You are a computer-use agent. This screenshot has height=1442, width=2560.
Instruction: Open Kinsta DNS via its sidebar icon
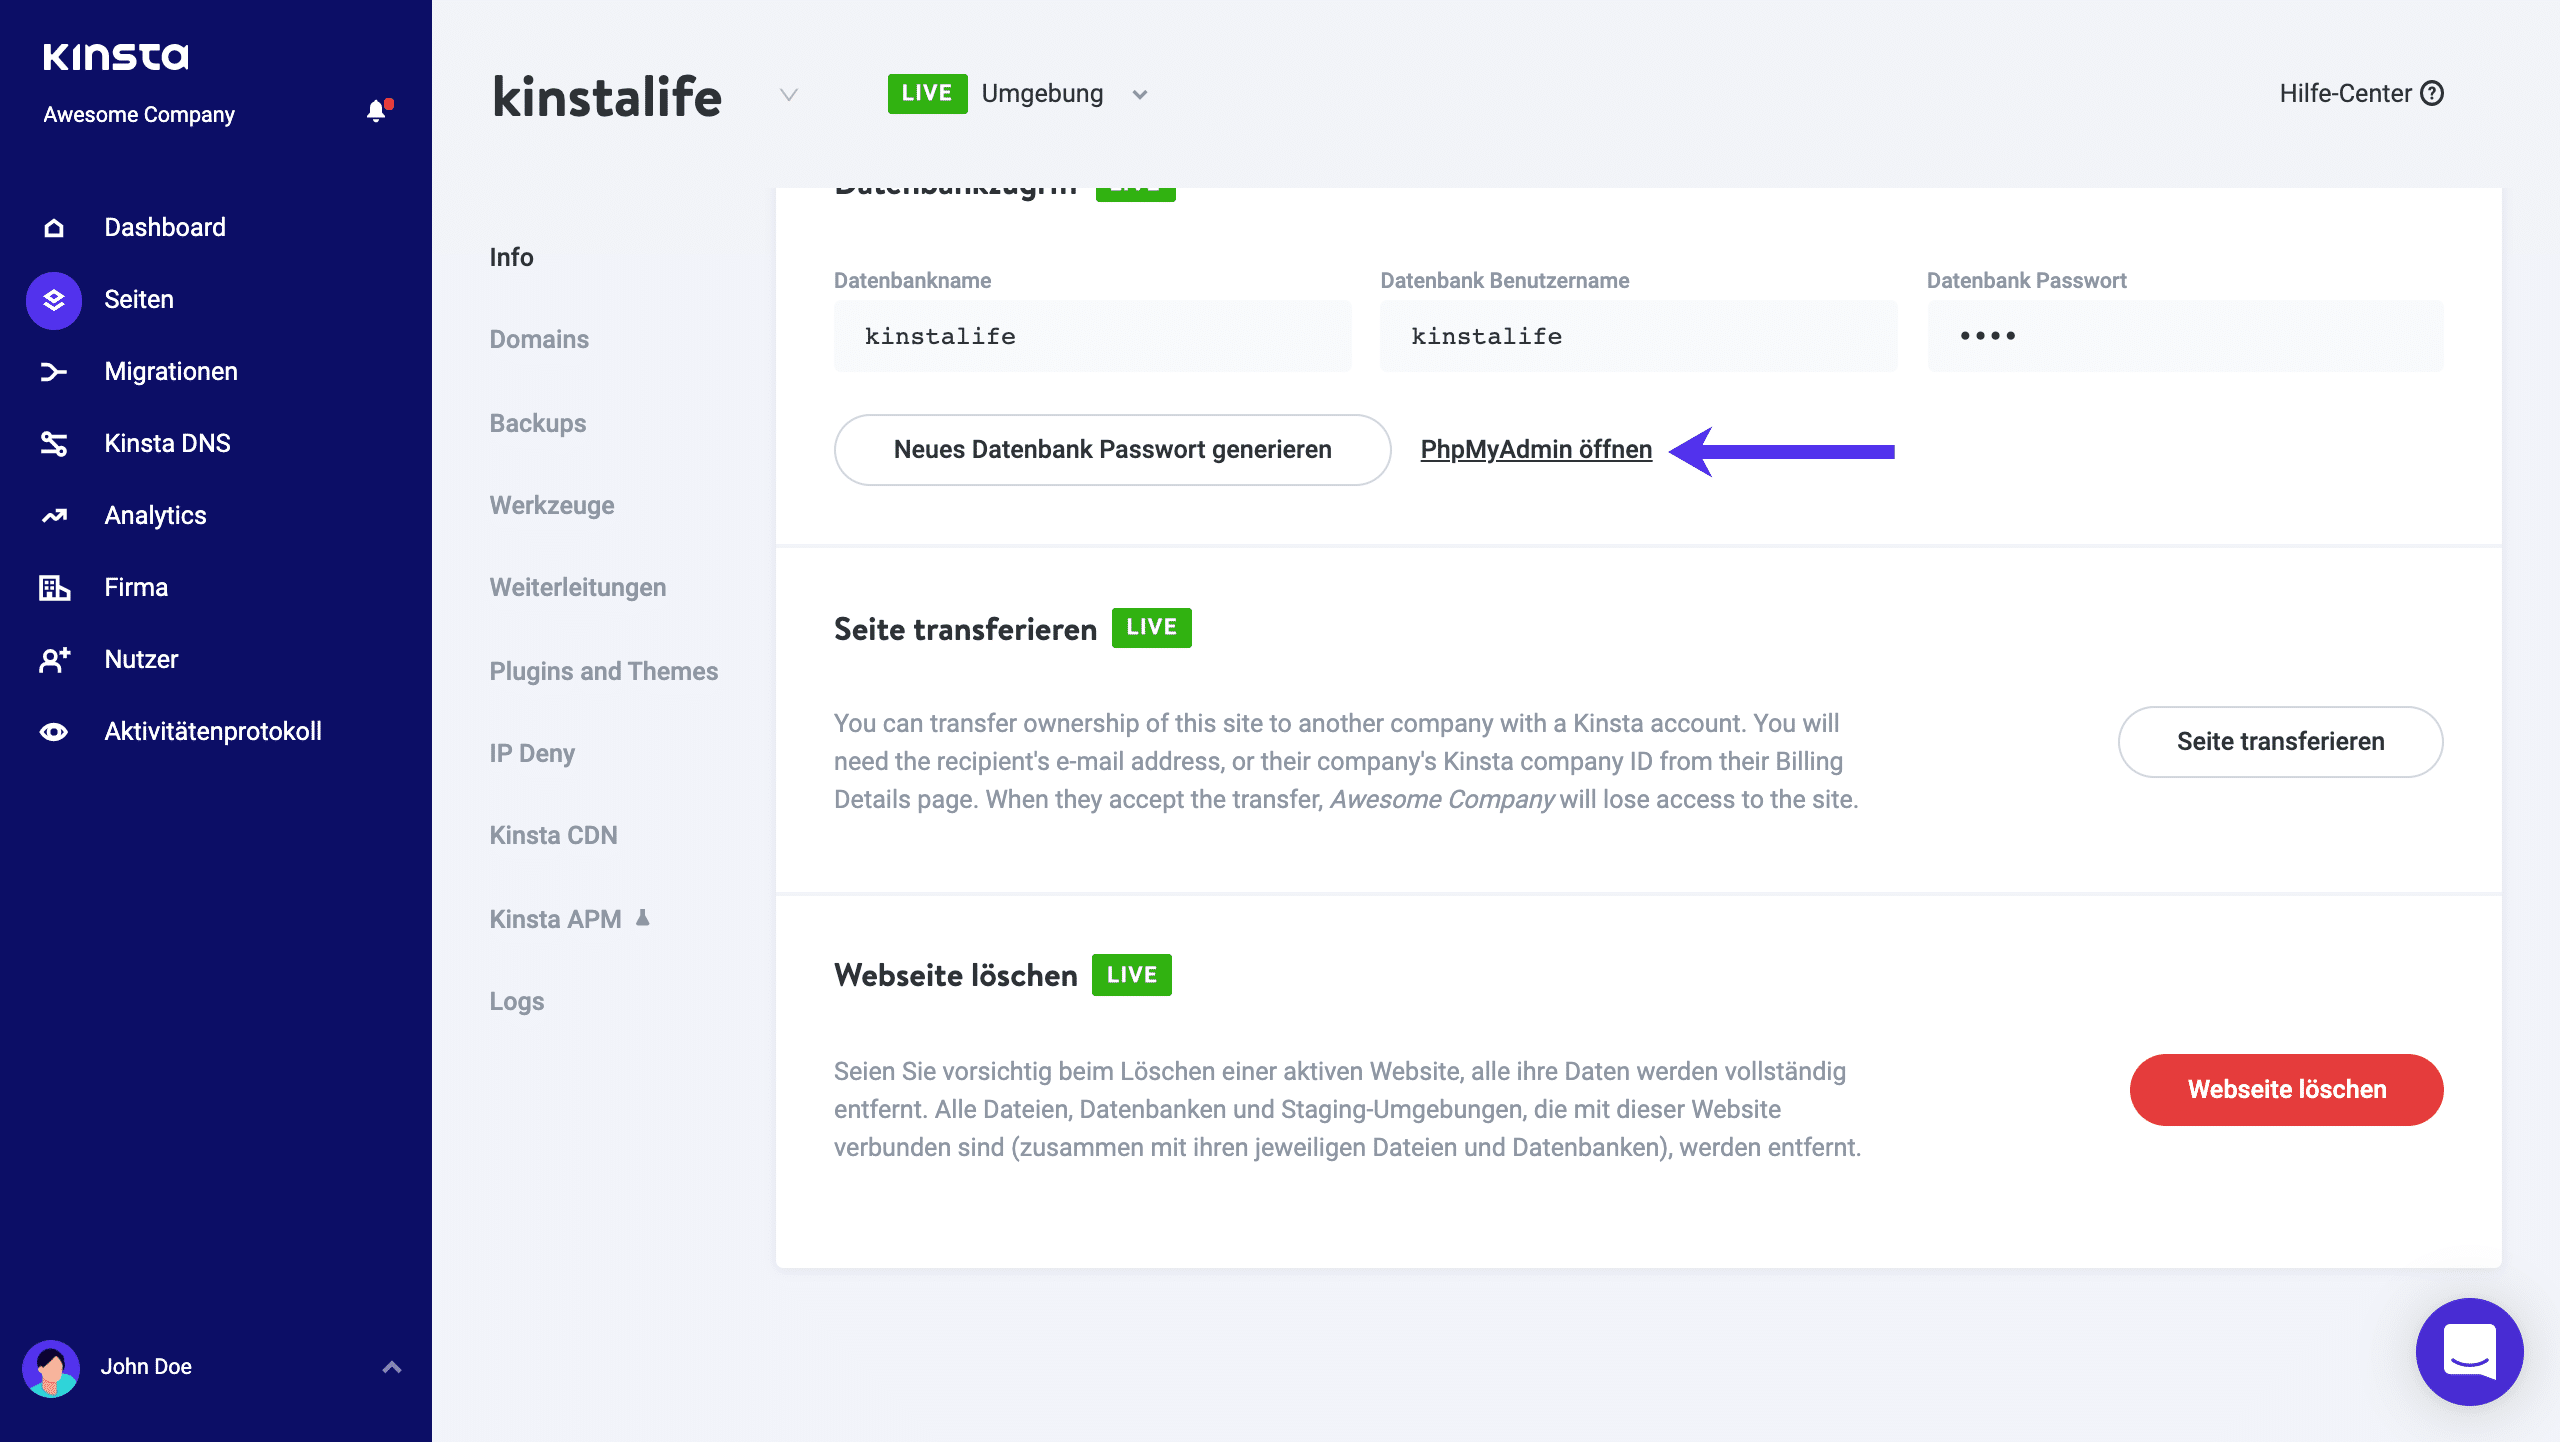pos(52,443)
